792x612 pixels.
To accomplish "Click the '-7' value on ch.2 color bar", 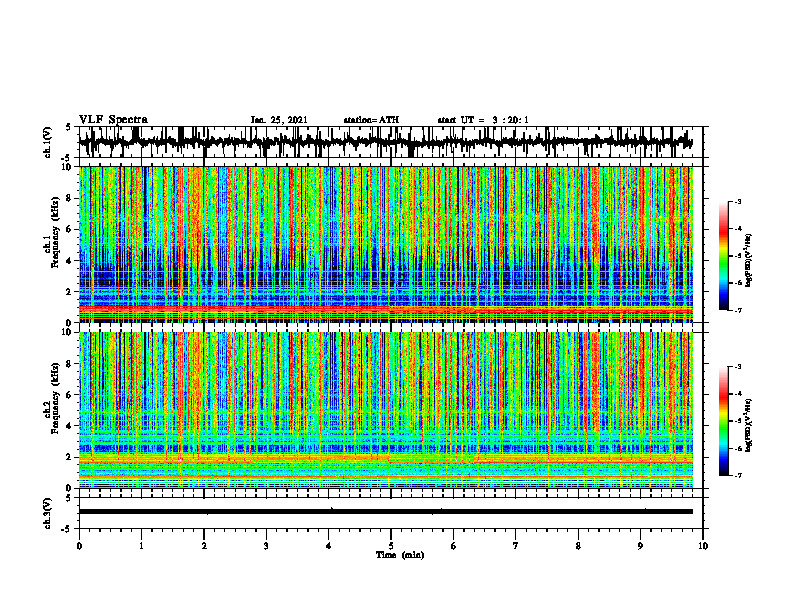I will (737, 475).
